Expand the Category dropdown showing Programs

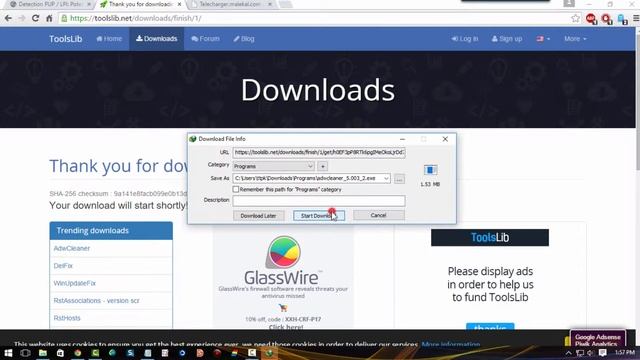(x=273, y=166)
